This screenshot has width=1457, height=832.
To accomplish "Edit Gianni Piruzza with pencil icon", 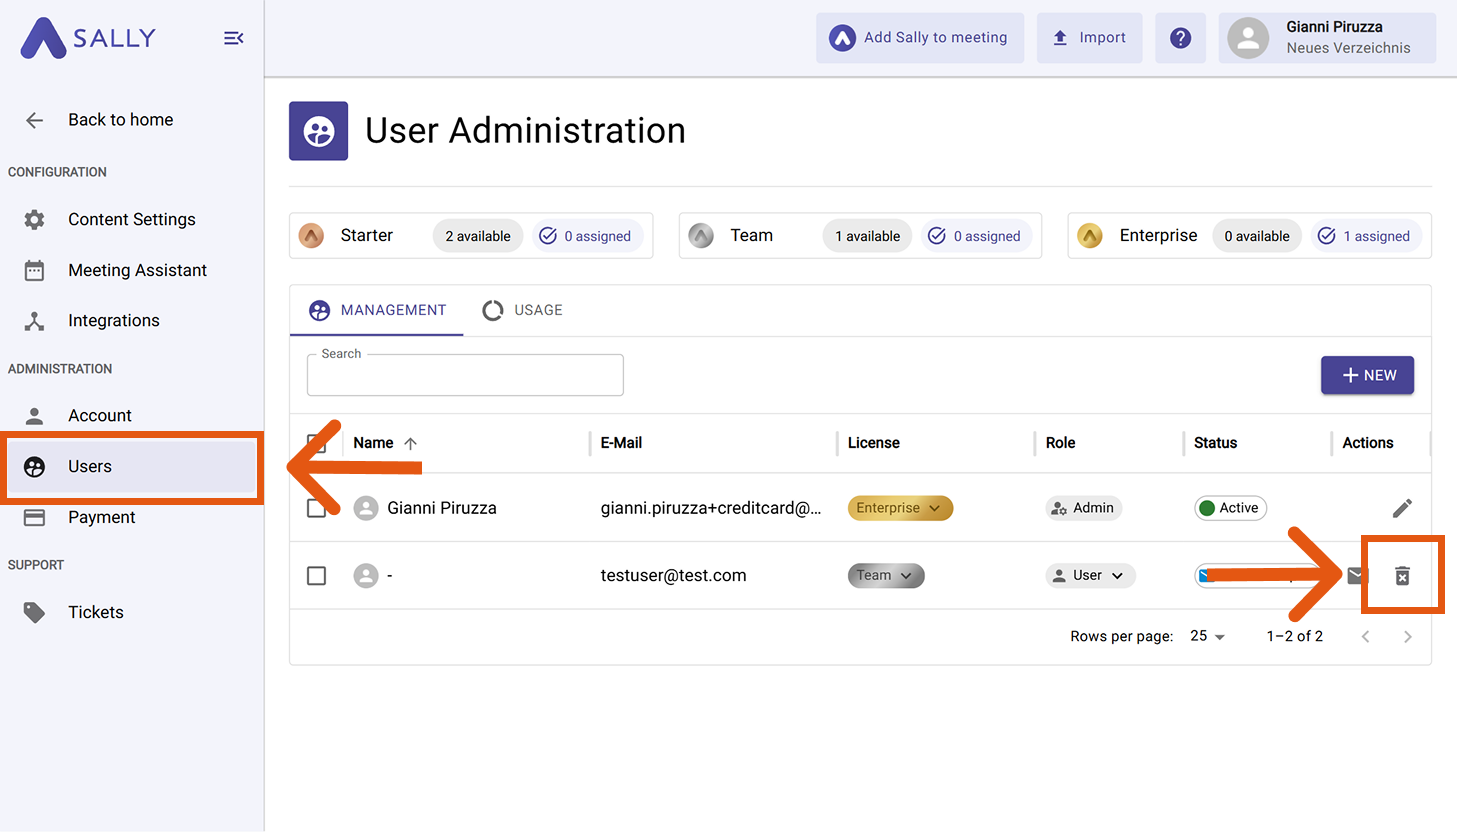I will pos(1402,508).
